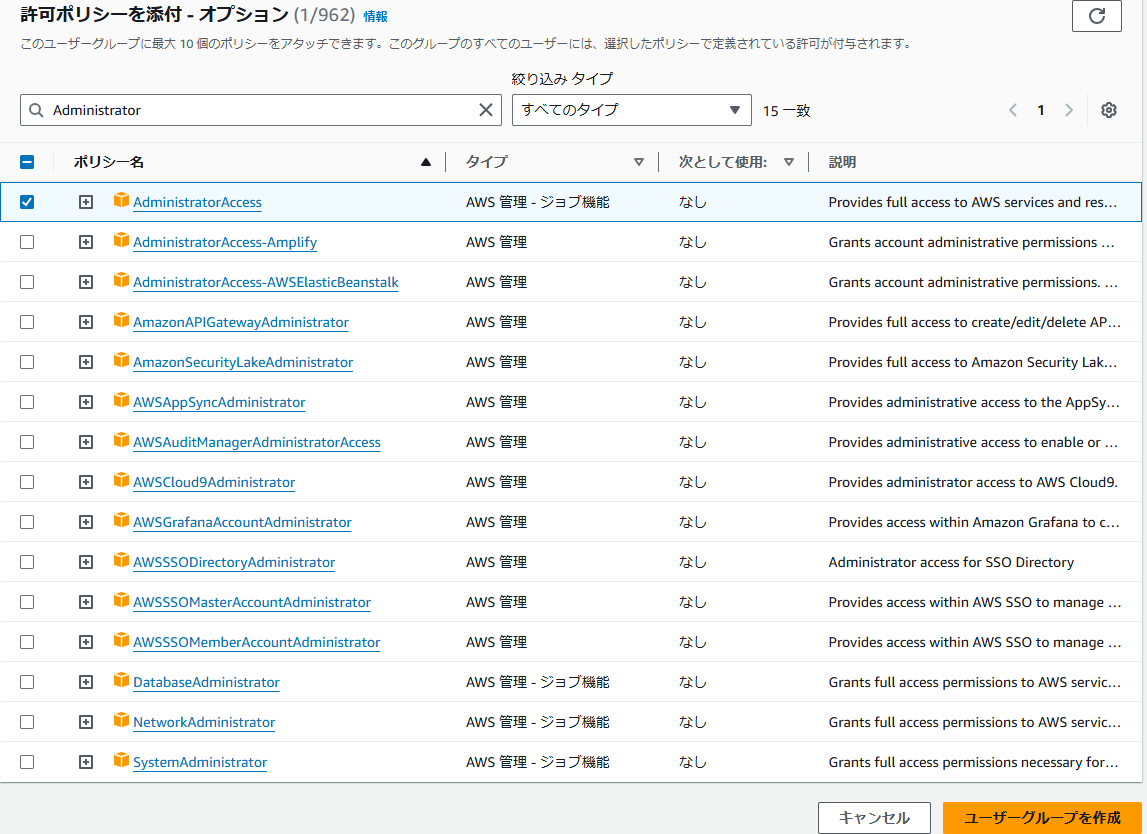
Task: Open the すべてのタイプ filter dropdown
Action: [x=631, y=110]
